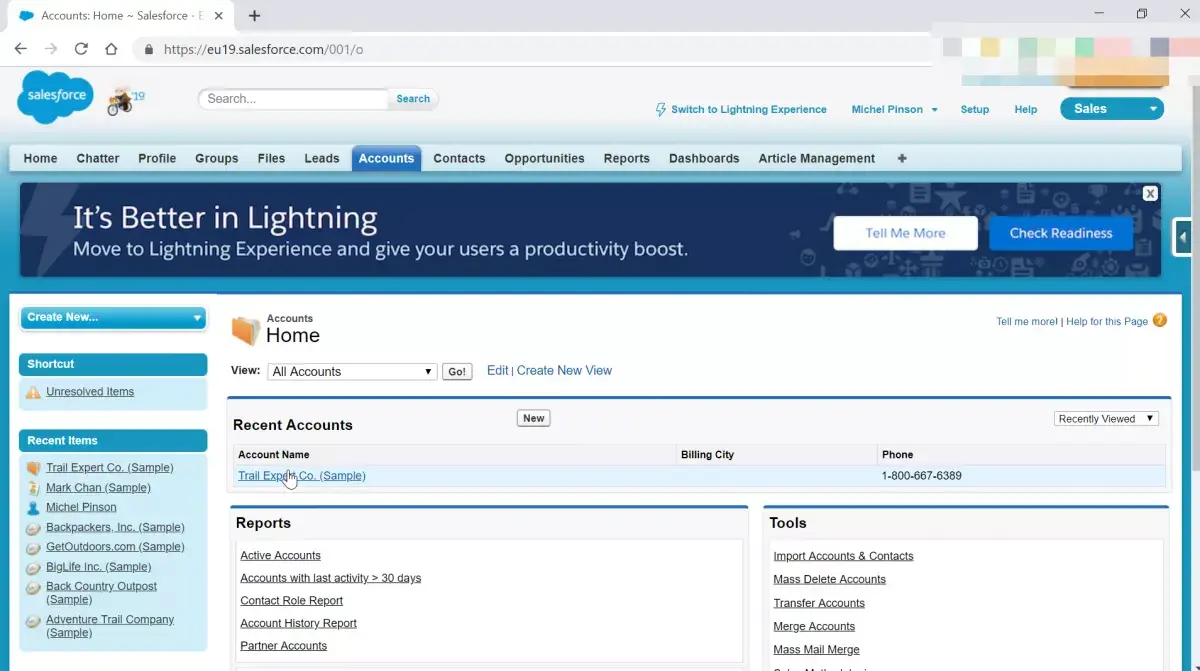Click the browser back arrow
The height and width of the screenshot is (671, 1200).
pos(20,48)
